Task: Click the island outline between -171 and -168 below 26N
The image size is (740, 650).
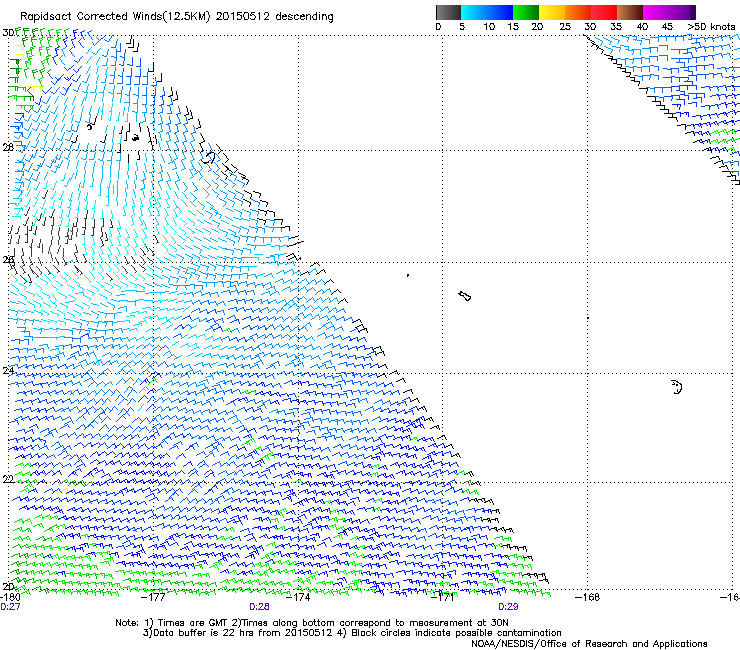Action: point(465,296)
